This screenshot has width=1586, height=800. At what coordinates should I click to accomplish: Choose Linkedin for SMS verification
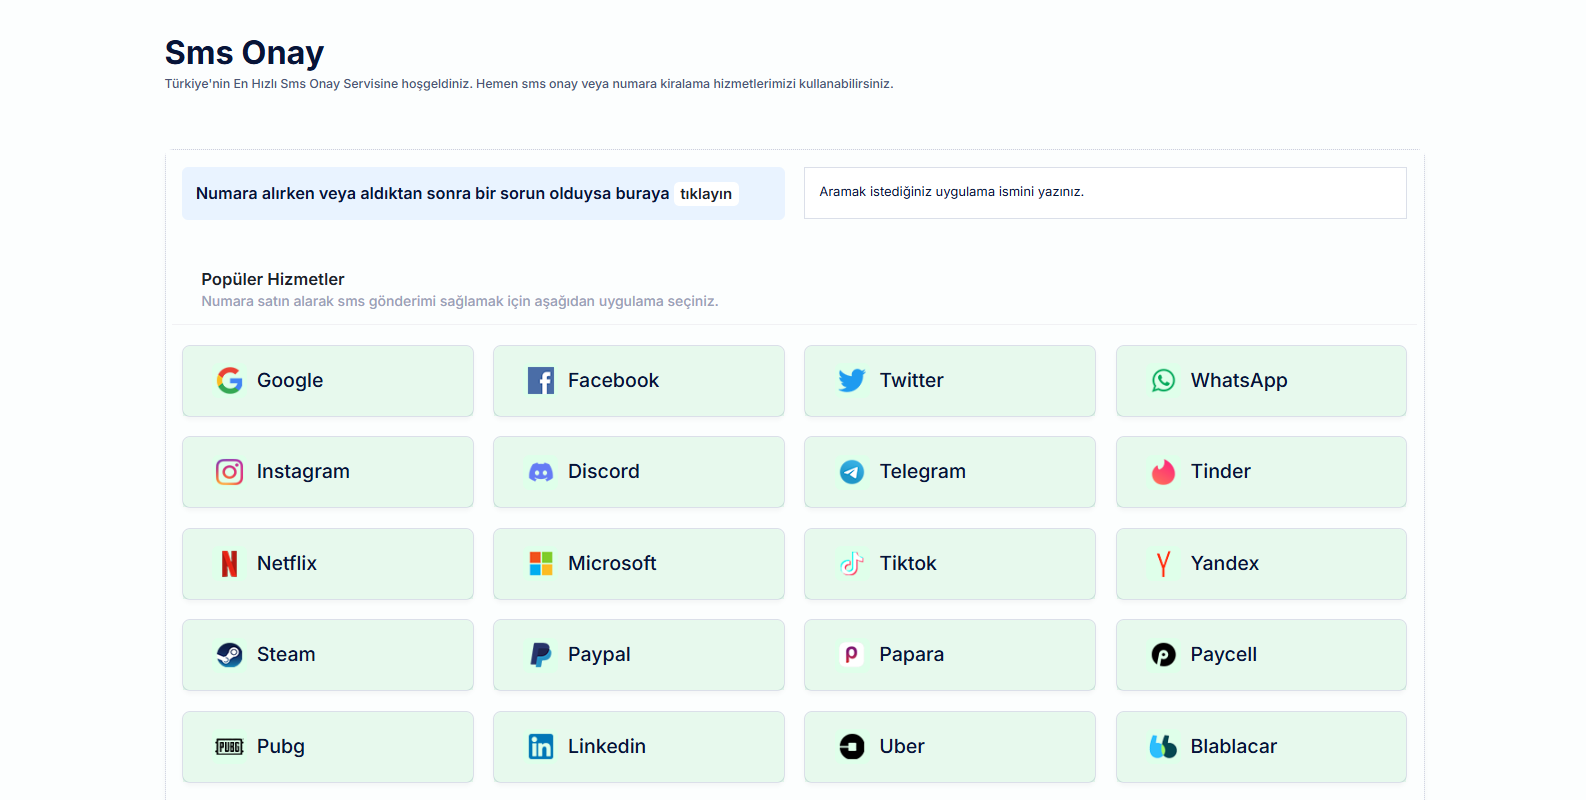click(638, 747)
